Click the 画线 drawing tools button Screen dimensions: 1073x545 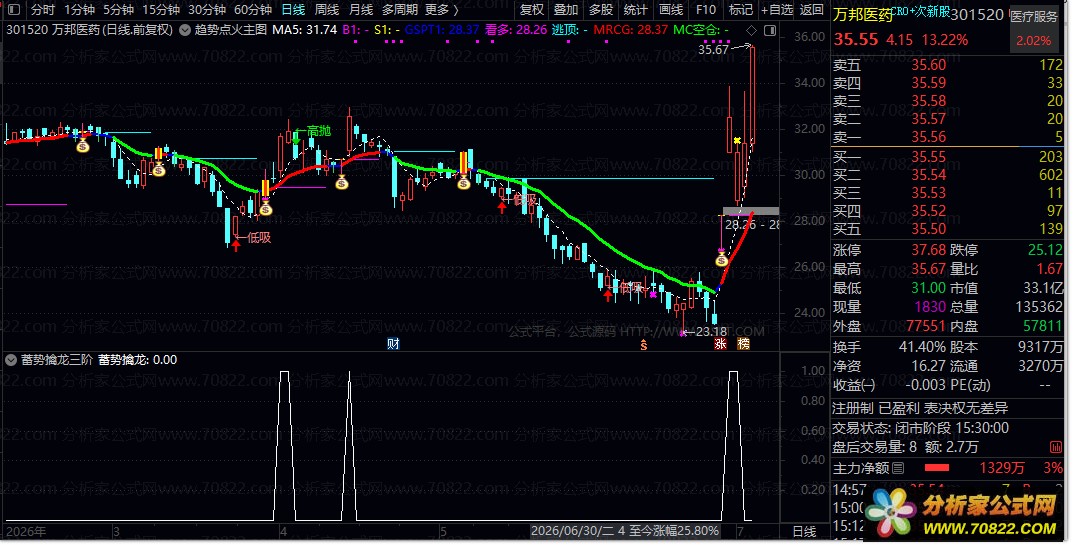click(671, 10)
